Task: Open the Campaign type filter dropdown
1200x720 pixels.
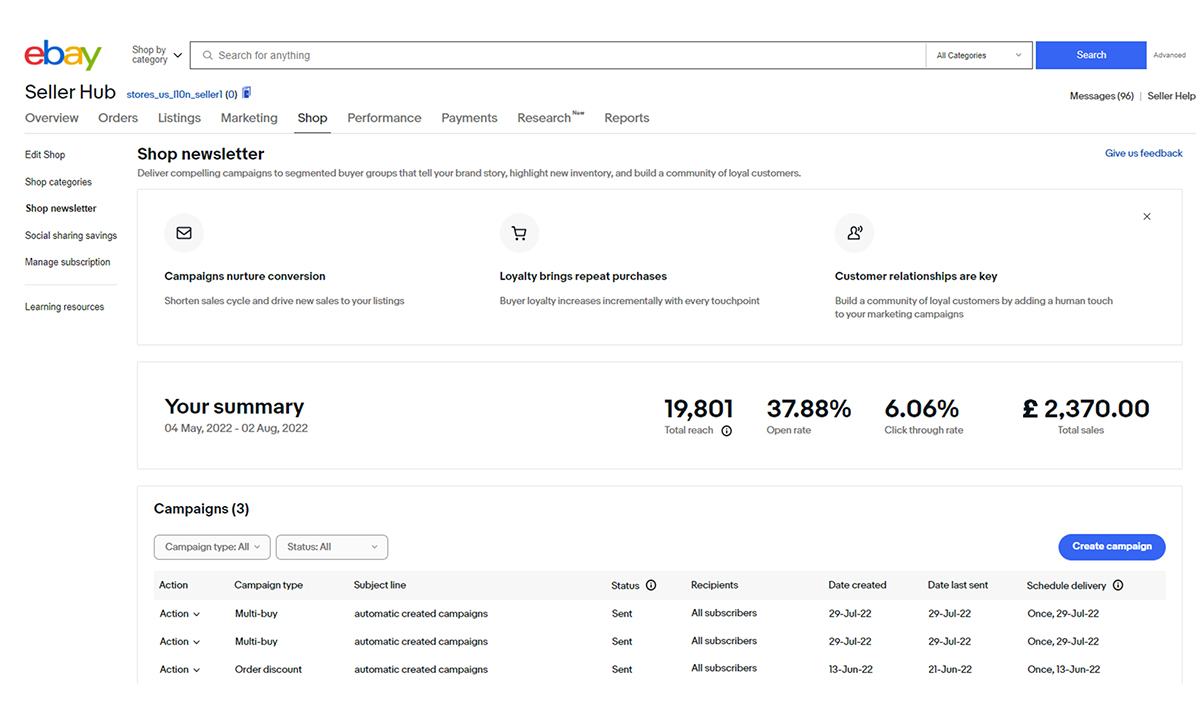Action: tap(212, 547)
